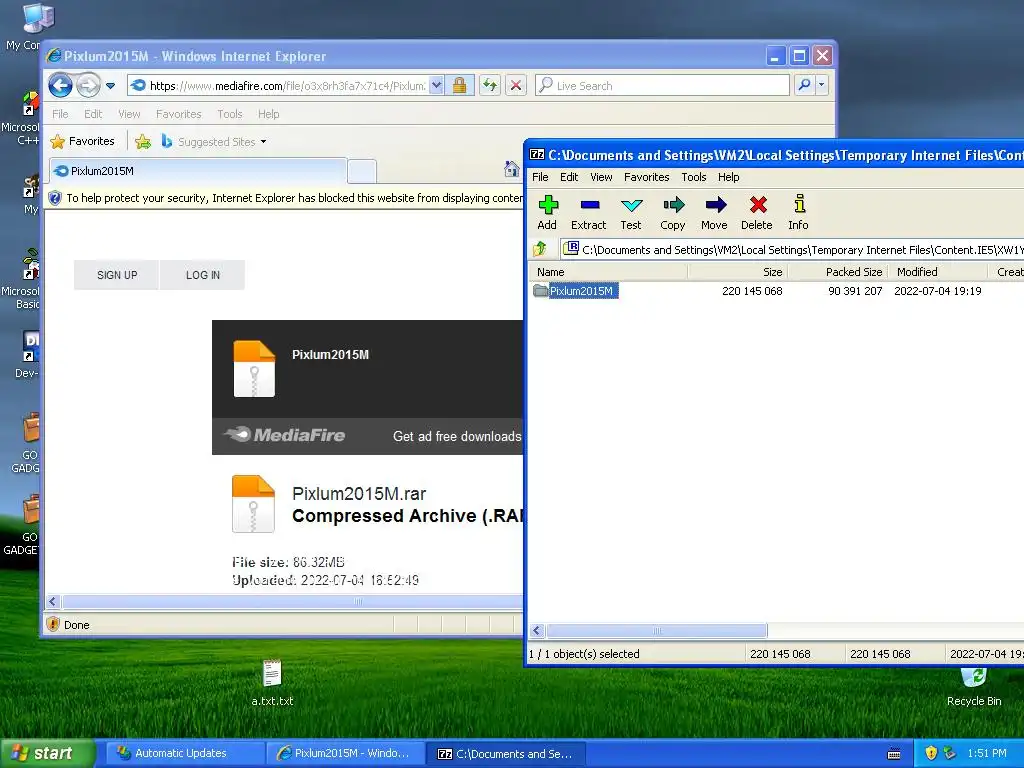Click the 1:51 PM taskbar clock
Image resolution: width=1024 pixels, height=768 pixels.
[x=987, y=753]
